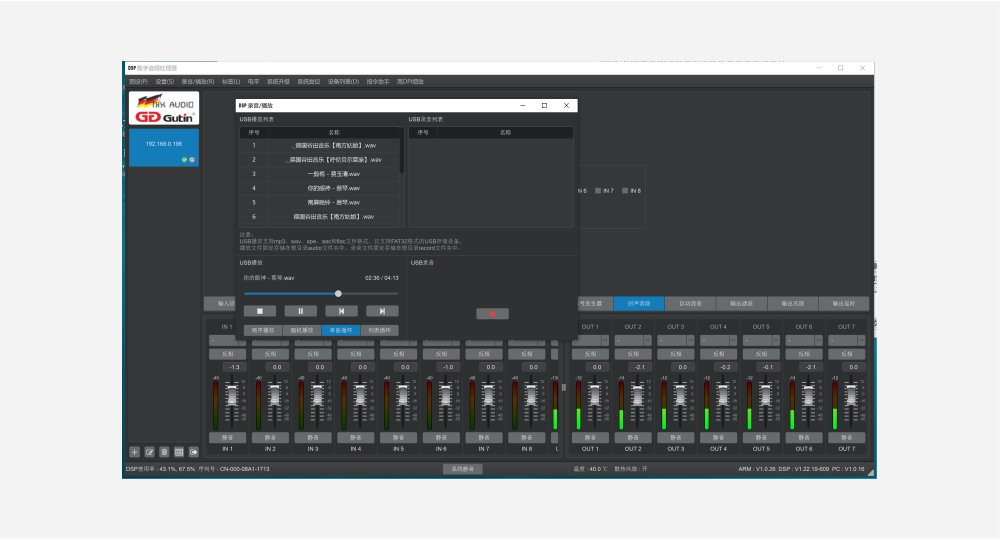Switch to the 自动混音 tab
Image resolution: width=1000 pixels, height=539 pixels.
690,304
